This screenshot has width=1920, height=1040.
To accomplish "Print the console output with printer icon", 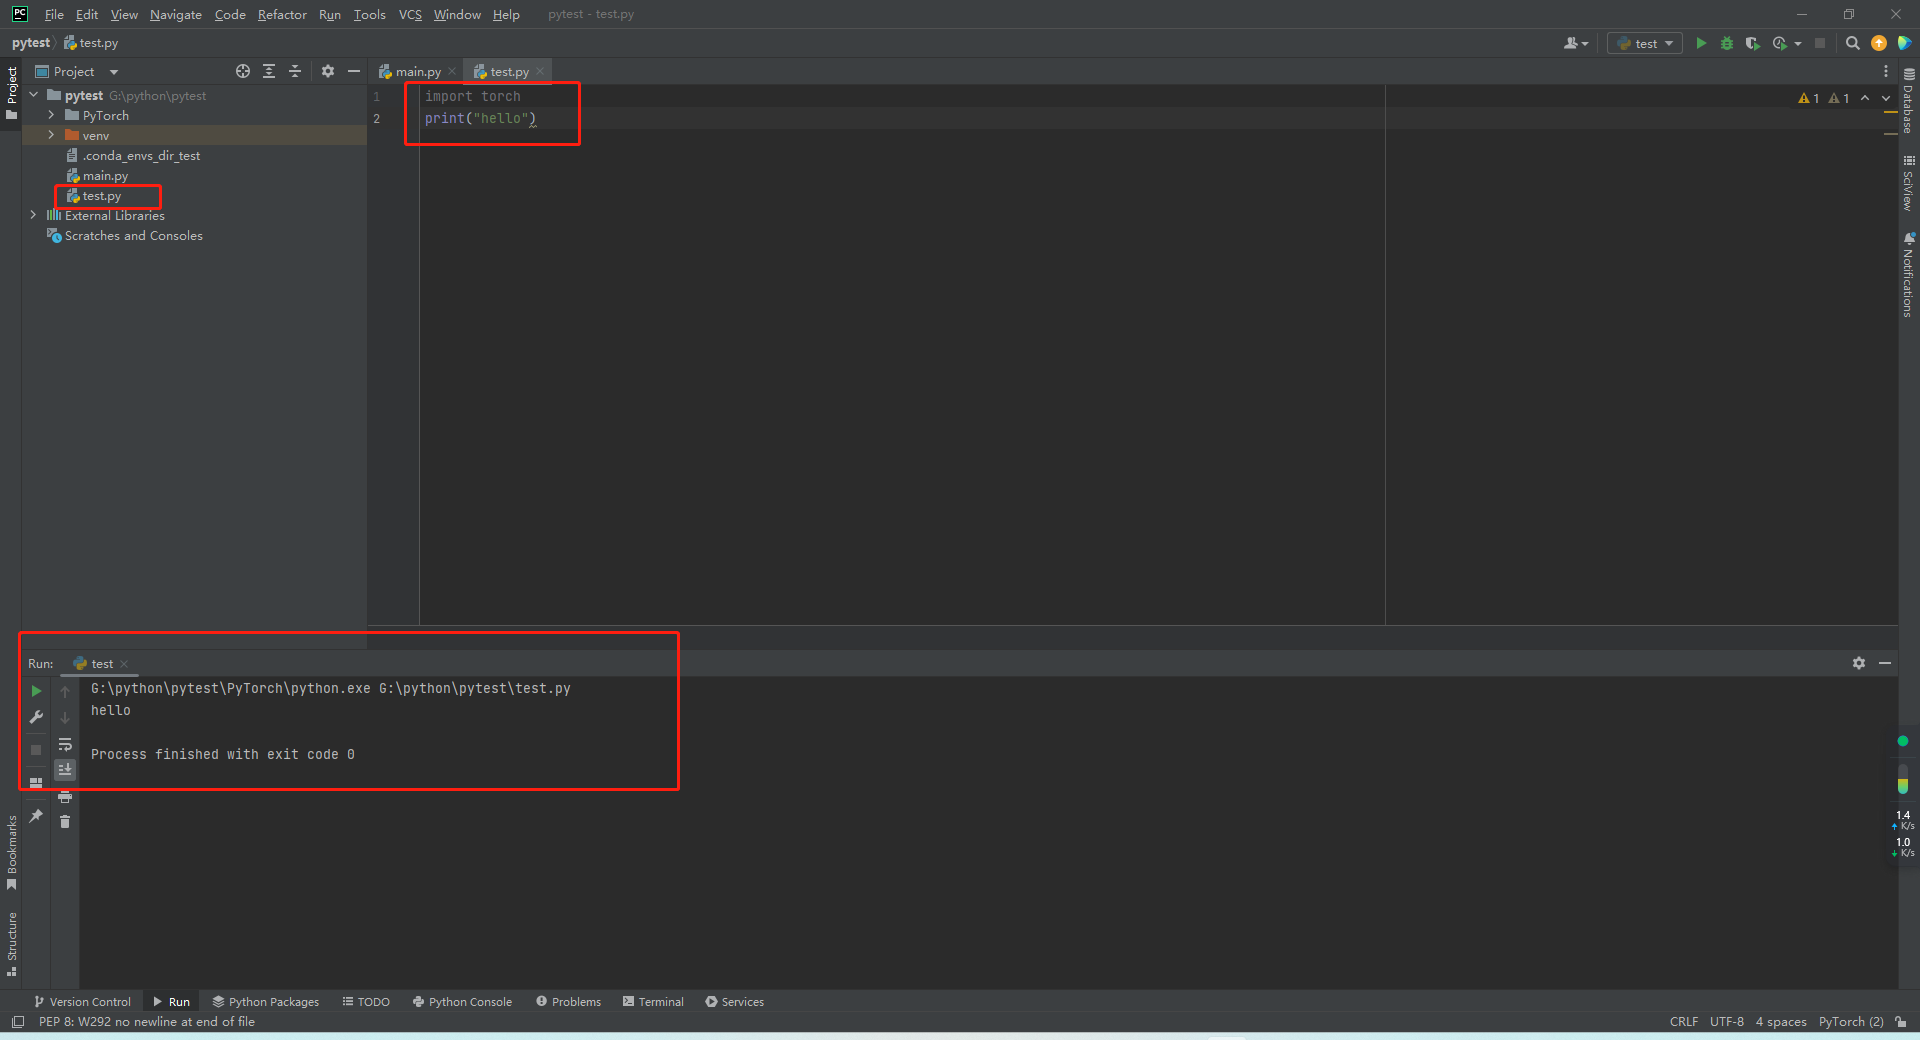I will click(x=65, y=797).
